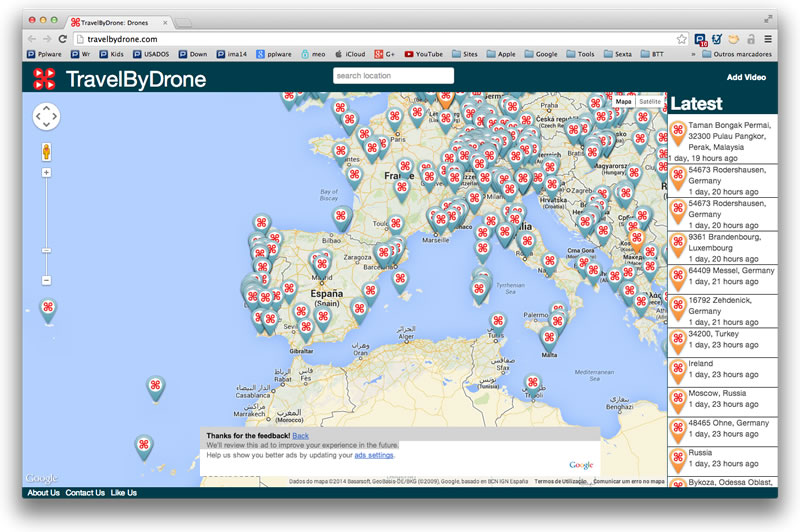Screen dimensions: 800x532
Task: Open the ads settings link
Action: pos(374,455)
